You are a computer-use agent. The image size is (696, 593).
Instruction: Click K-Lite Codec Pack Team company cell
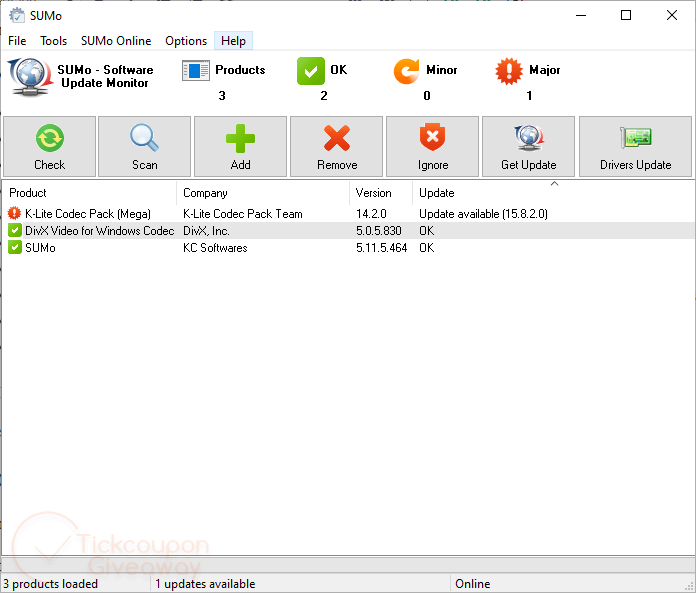(242, 214)
